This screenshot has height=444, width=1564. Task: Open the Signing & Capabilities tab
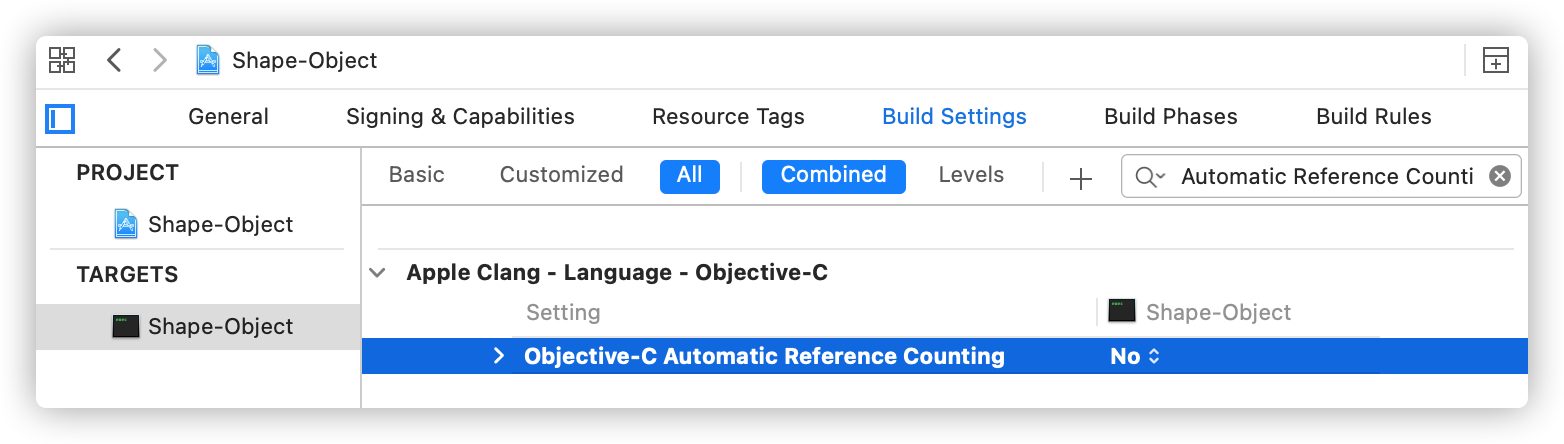click(x=460, y=117)
